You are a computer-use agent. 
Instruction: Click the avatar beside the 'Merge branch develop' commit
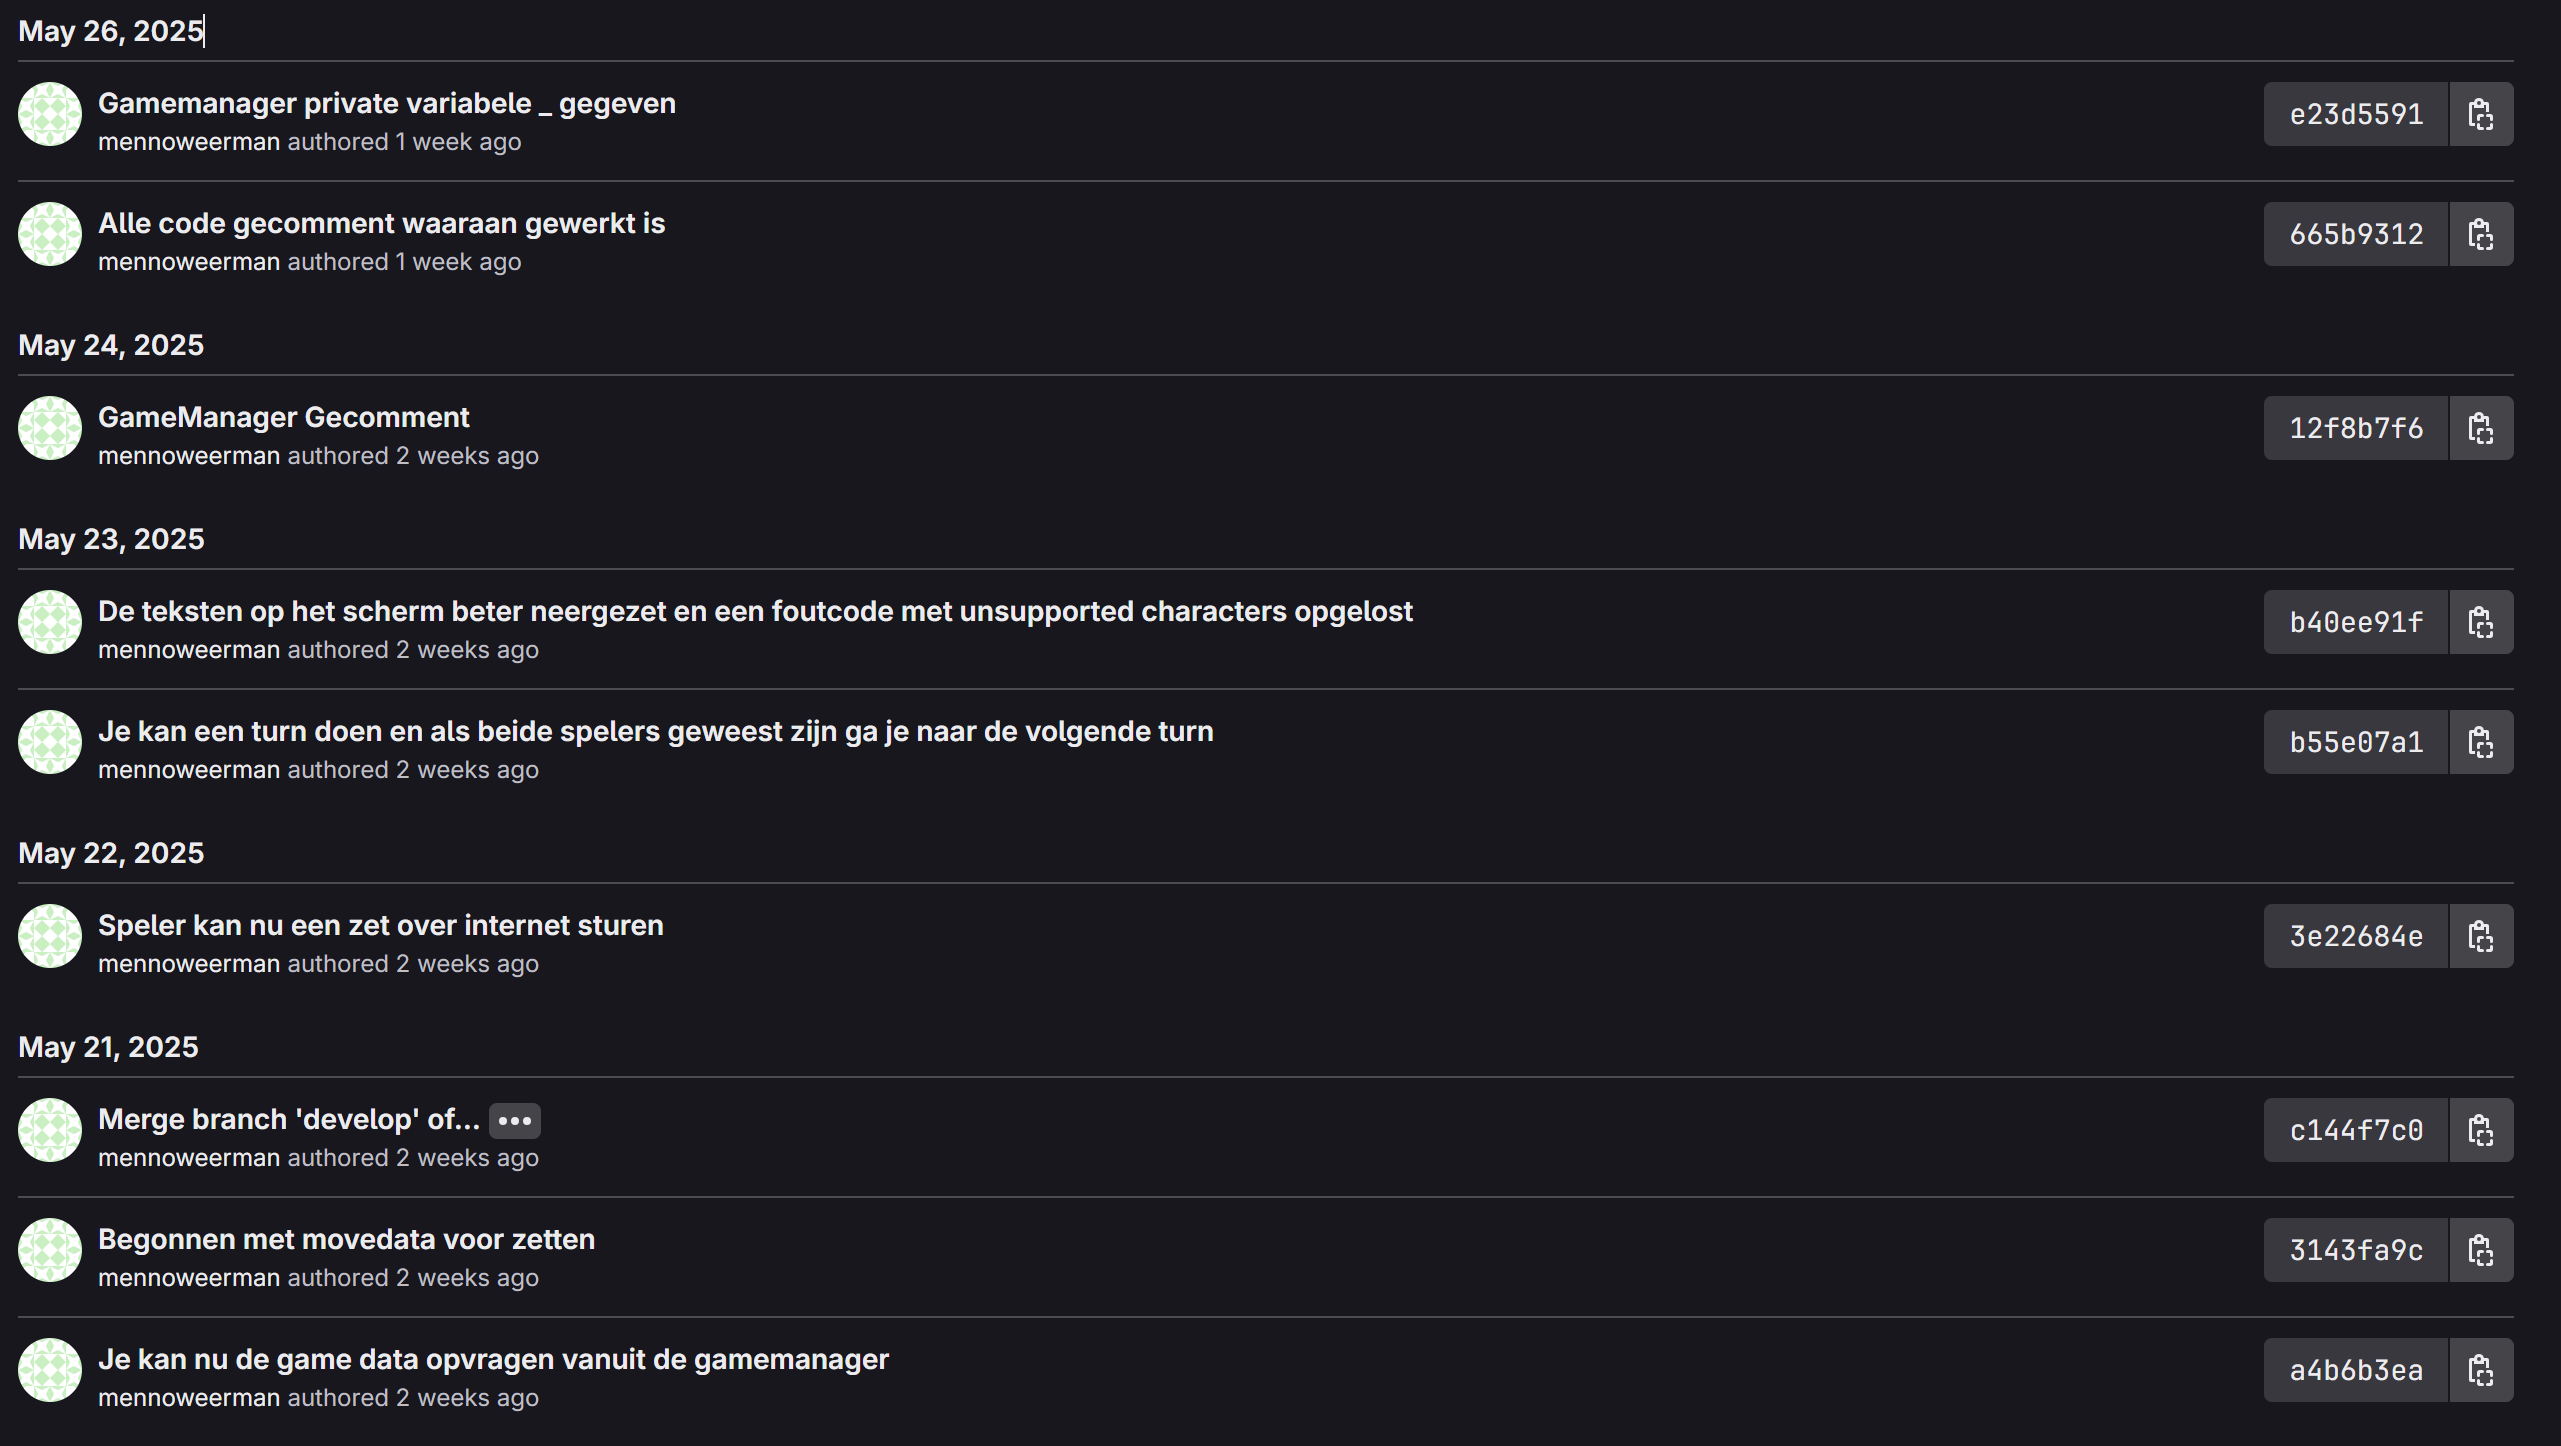click(50, 1130)
